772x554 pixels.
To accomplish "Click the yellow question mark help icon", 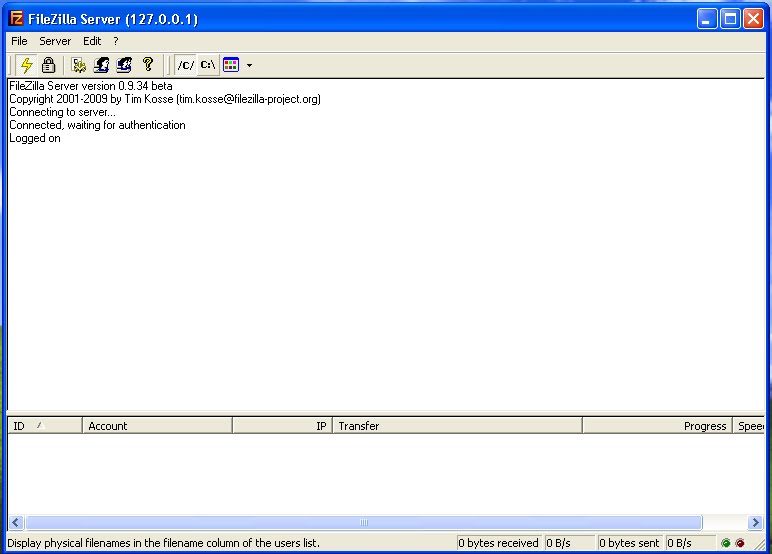I will click(x=147, y=65).
